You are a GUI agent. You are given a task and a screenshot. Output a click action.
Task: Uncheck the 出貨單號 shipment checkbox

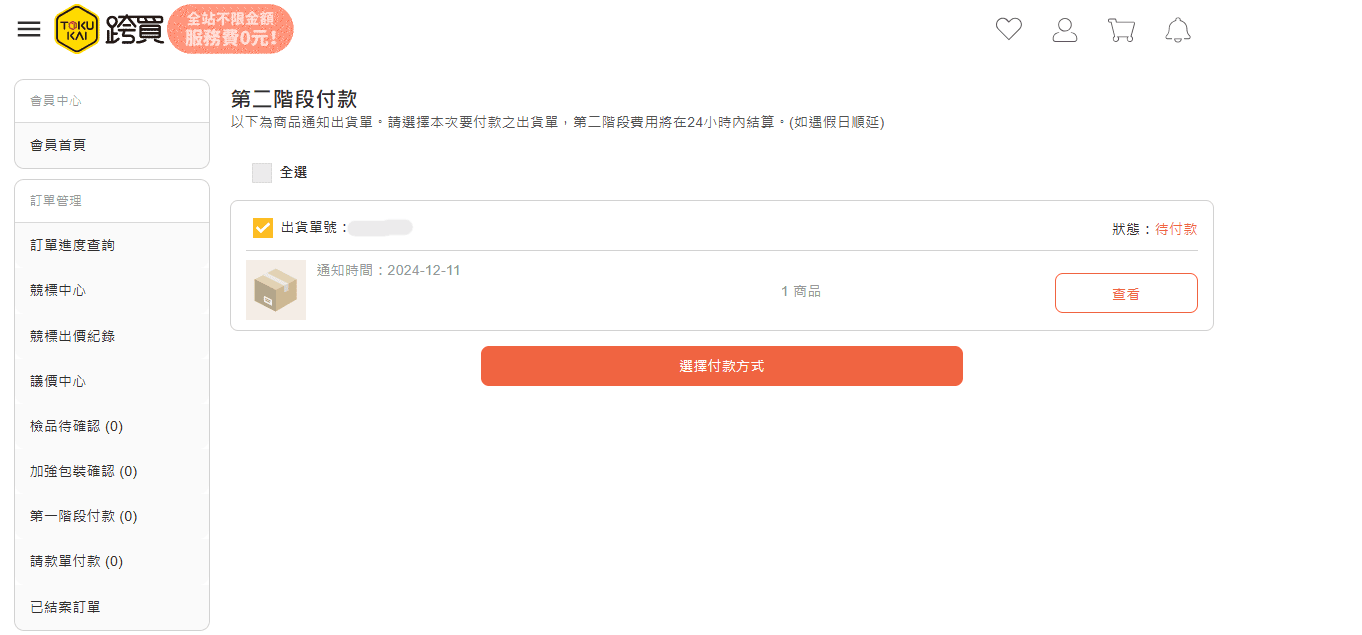263,228
